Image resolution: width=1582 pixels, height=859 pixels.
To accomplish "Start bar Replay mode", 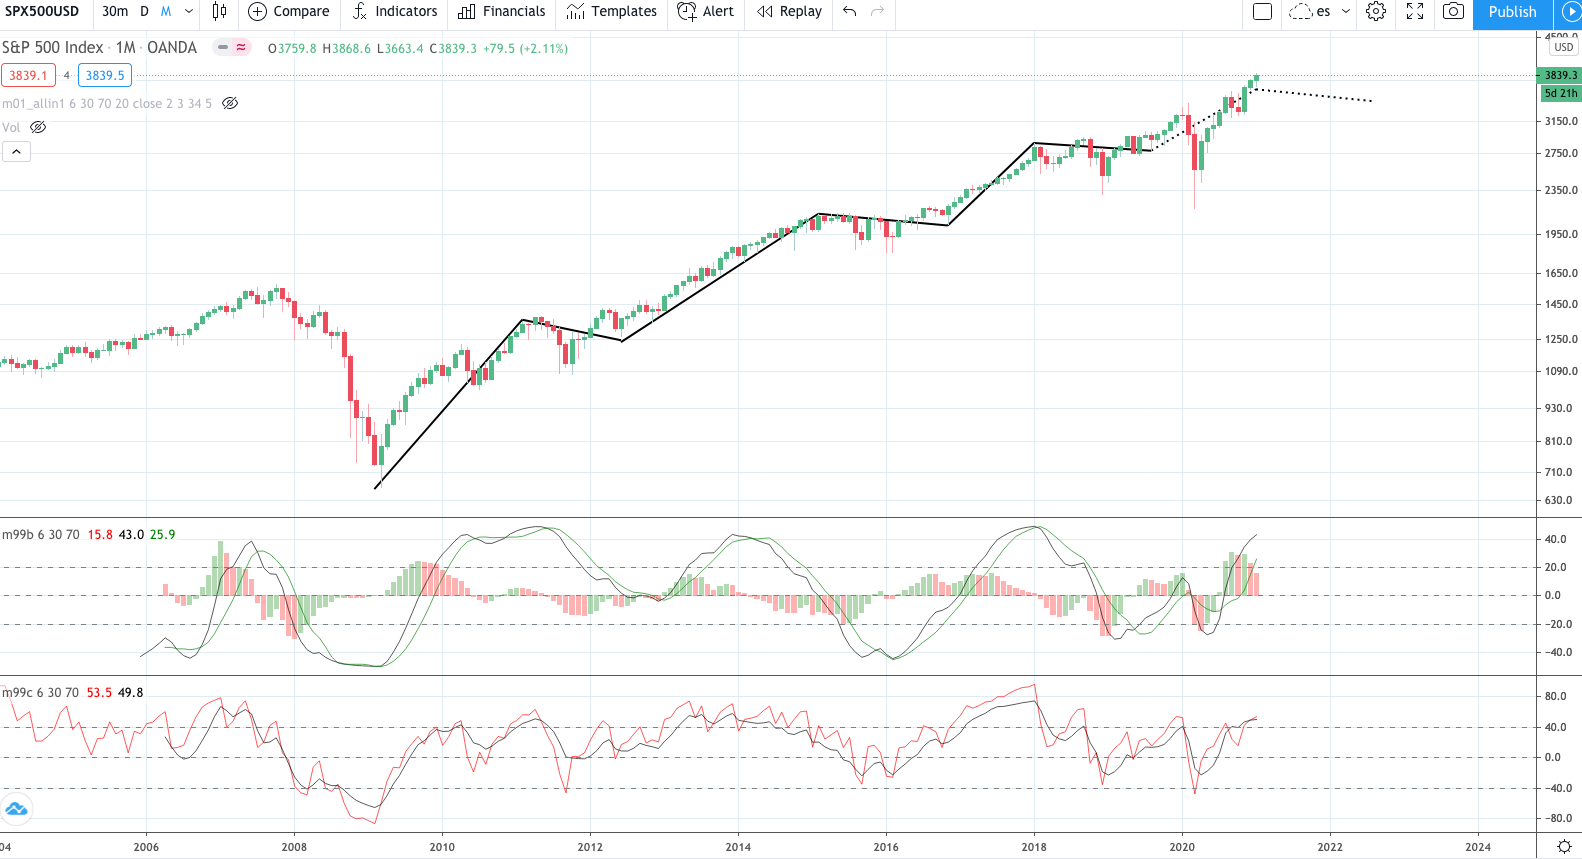I will point(790,12).
